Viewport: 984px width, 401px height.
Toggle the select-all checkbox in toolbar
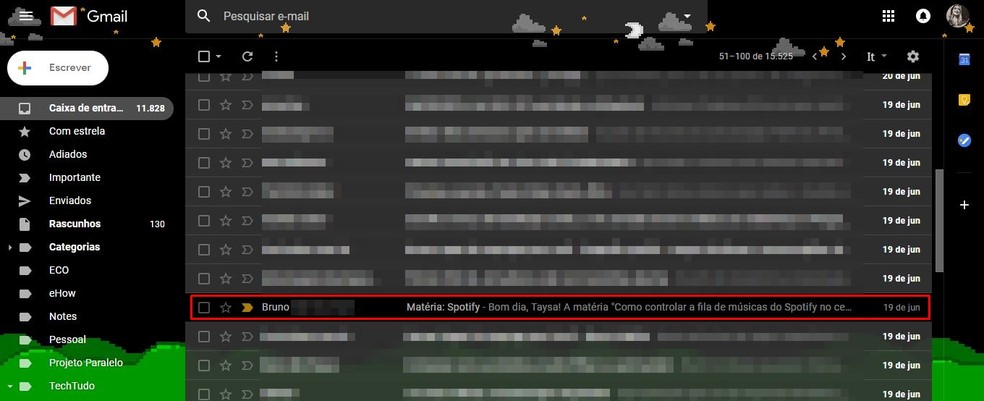tap(204, 56)
